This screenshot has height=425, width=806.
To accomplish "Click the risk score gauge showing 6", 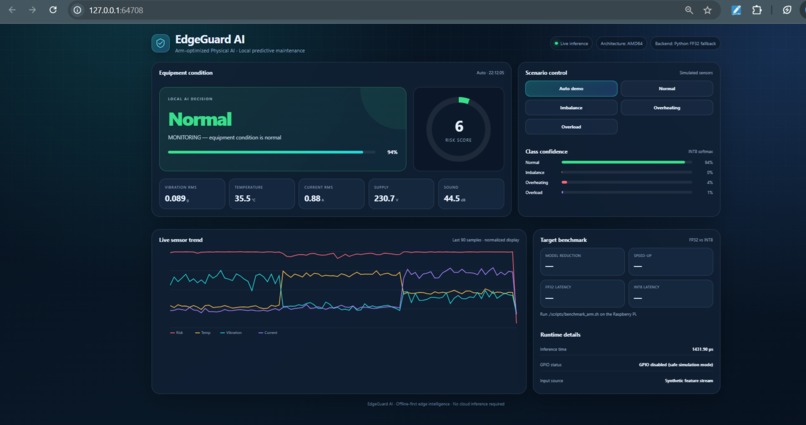I will point(459,129).
